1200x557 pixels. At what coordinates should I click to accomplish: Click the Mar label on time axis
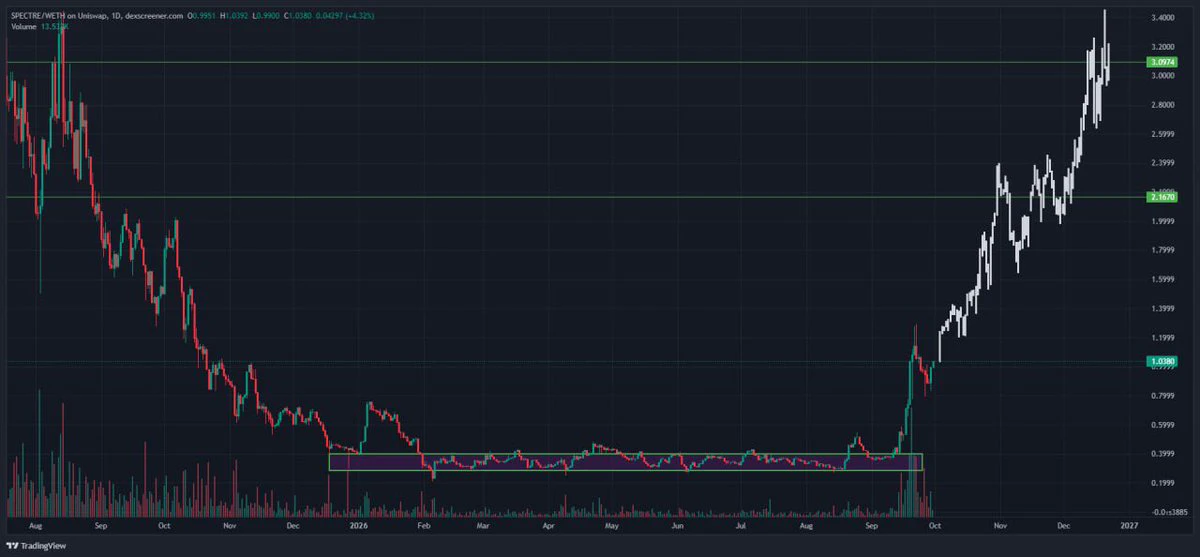(x=483, y=524)
